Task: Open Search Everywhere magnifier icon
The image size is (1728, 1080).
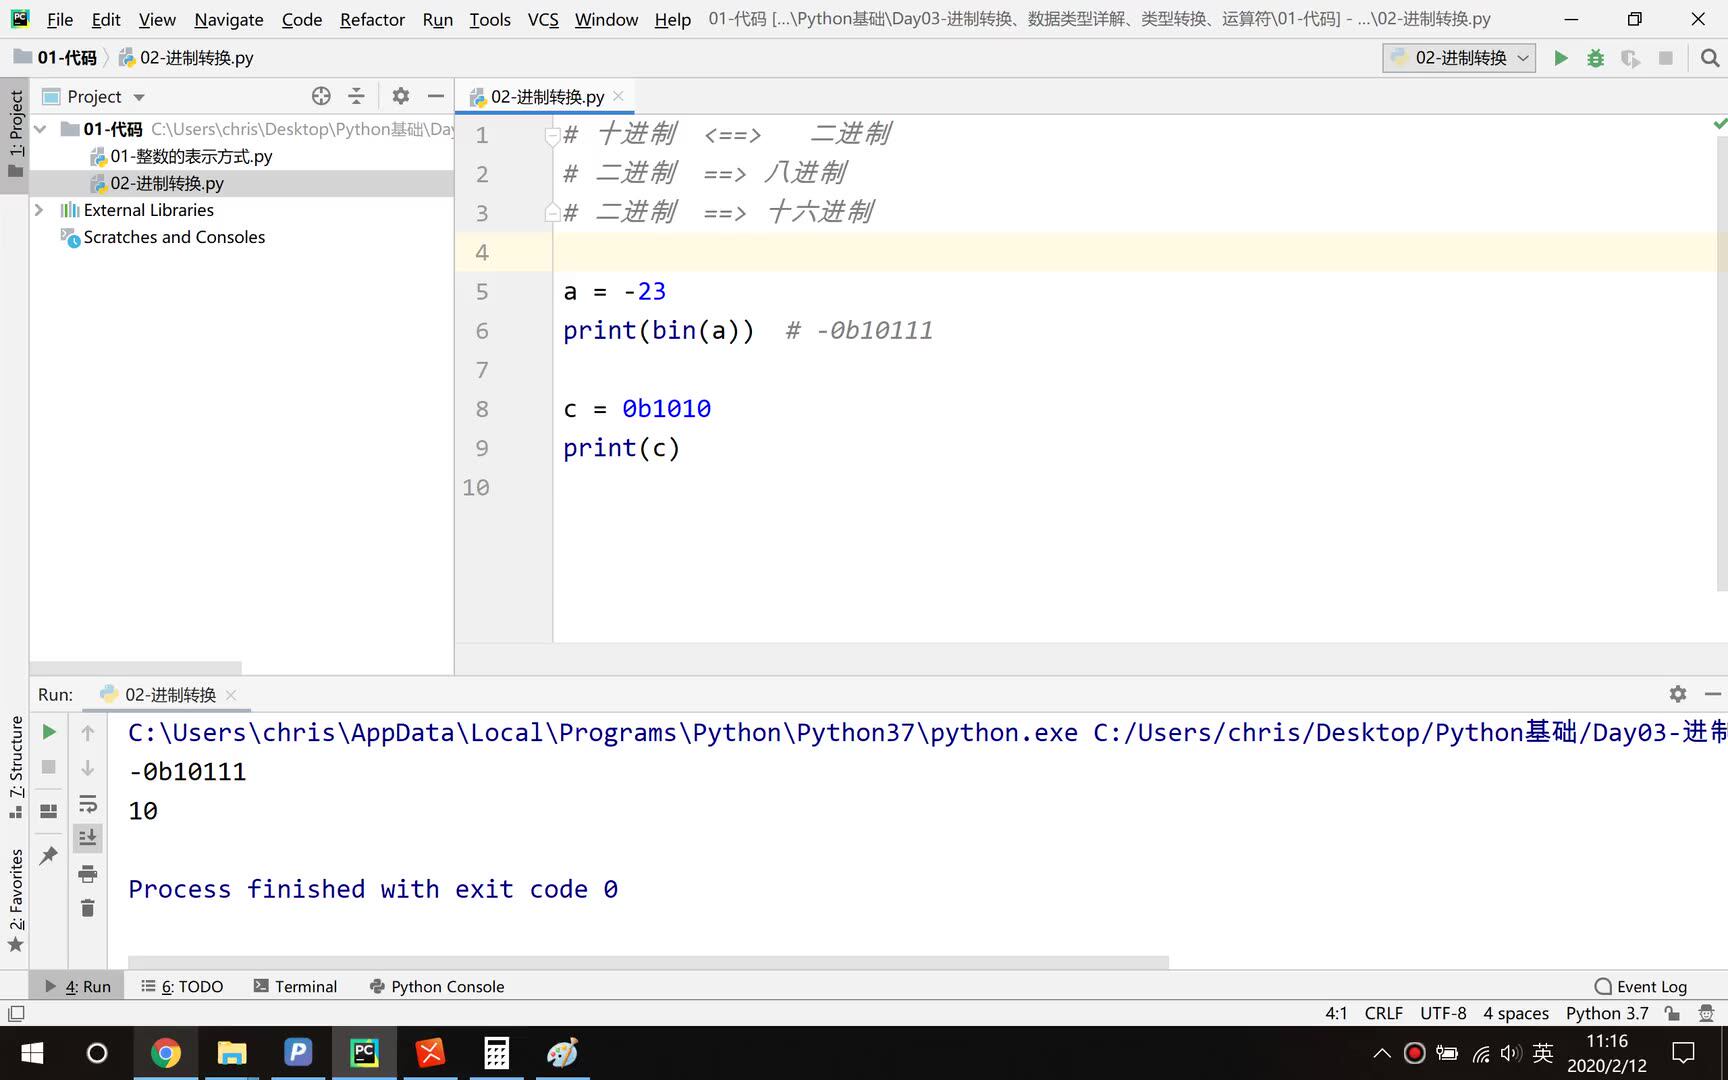Action: (1709, 58)
